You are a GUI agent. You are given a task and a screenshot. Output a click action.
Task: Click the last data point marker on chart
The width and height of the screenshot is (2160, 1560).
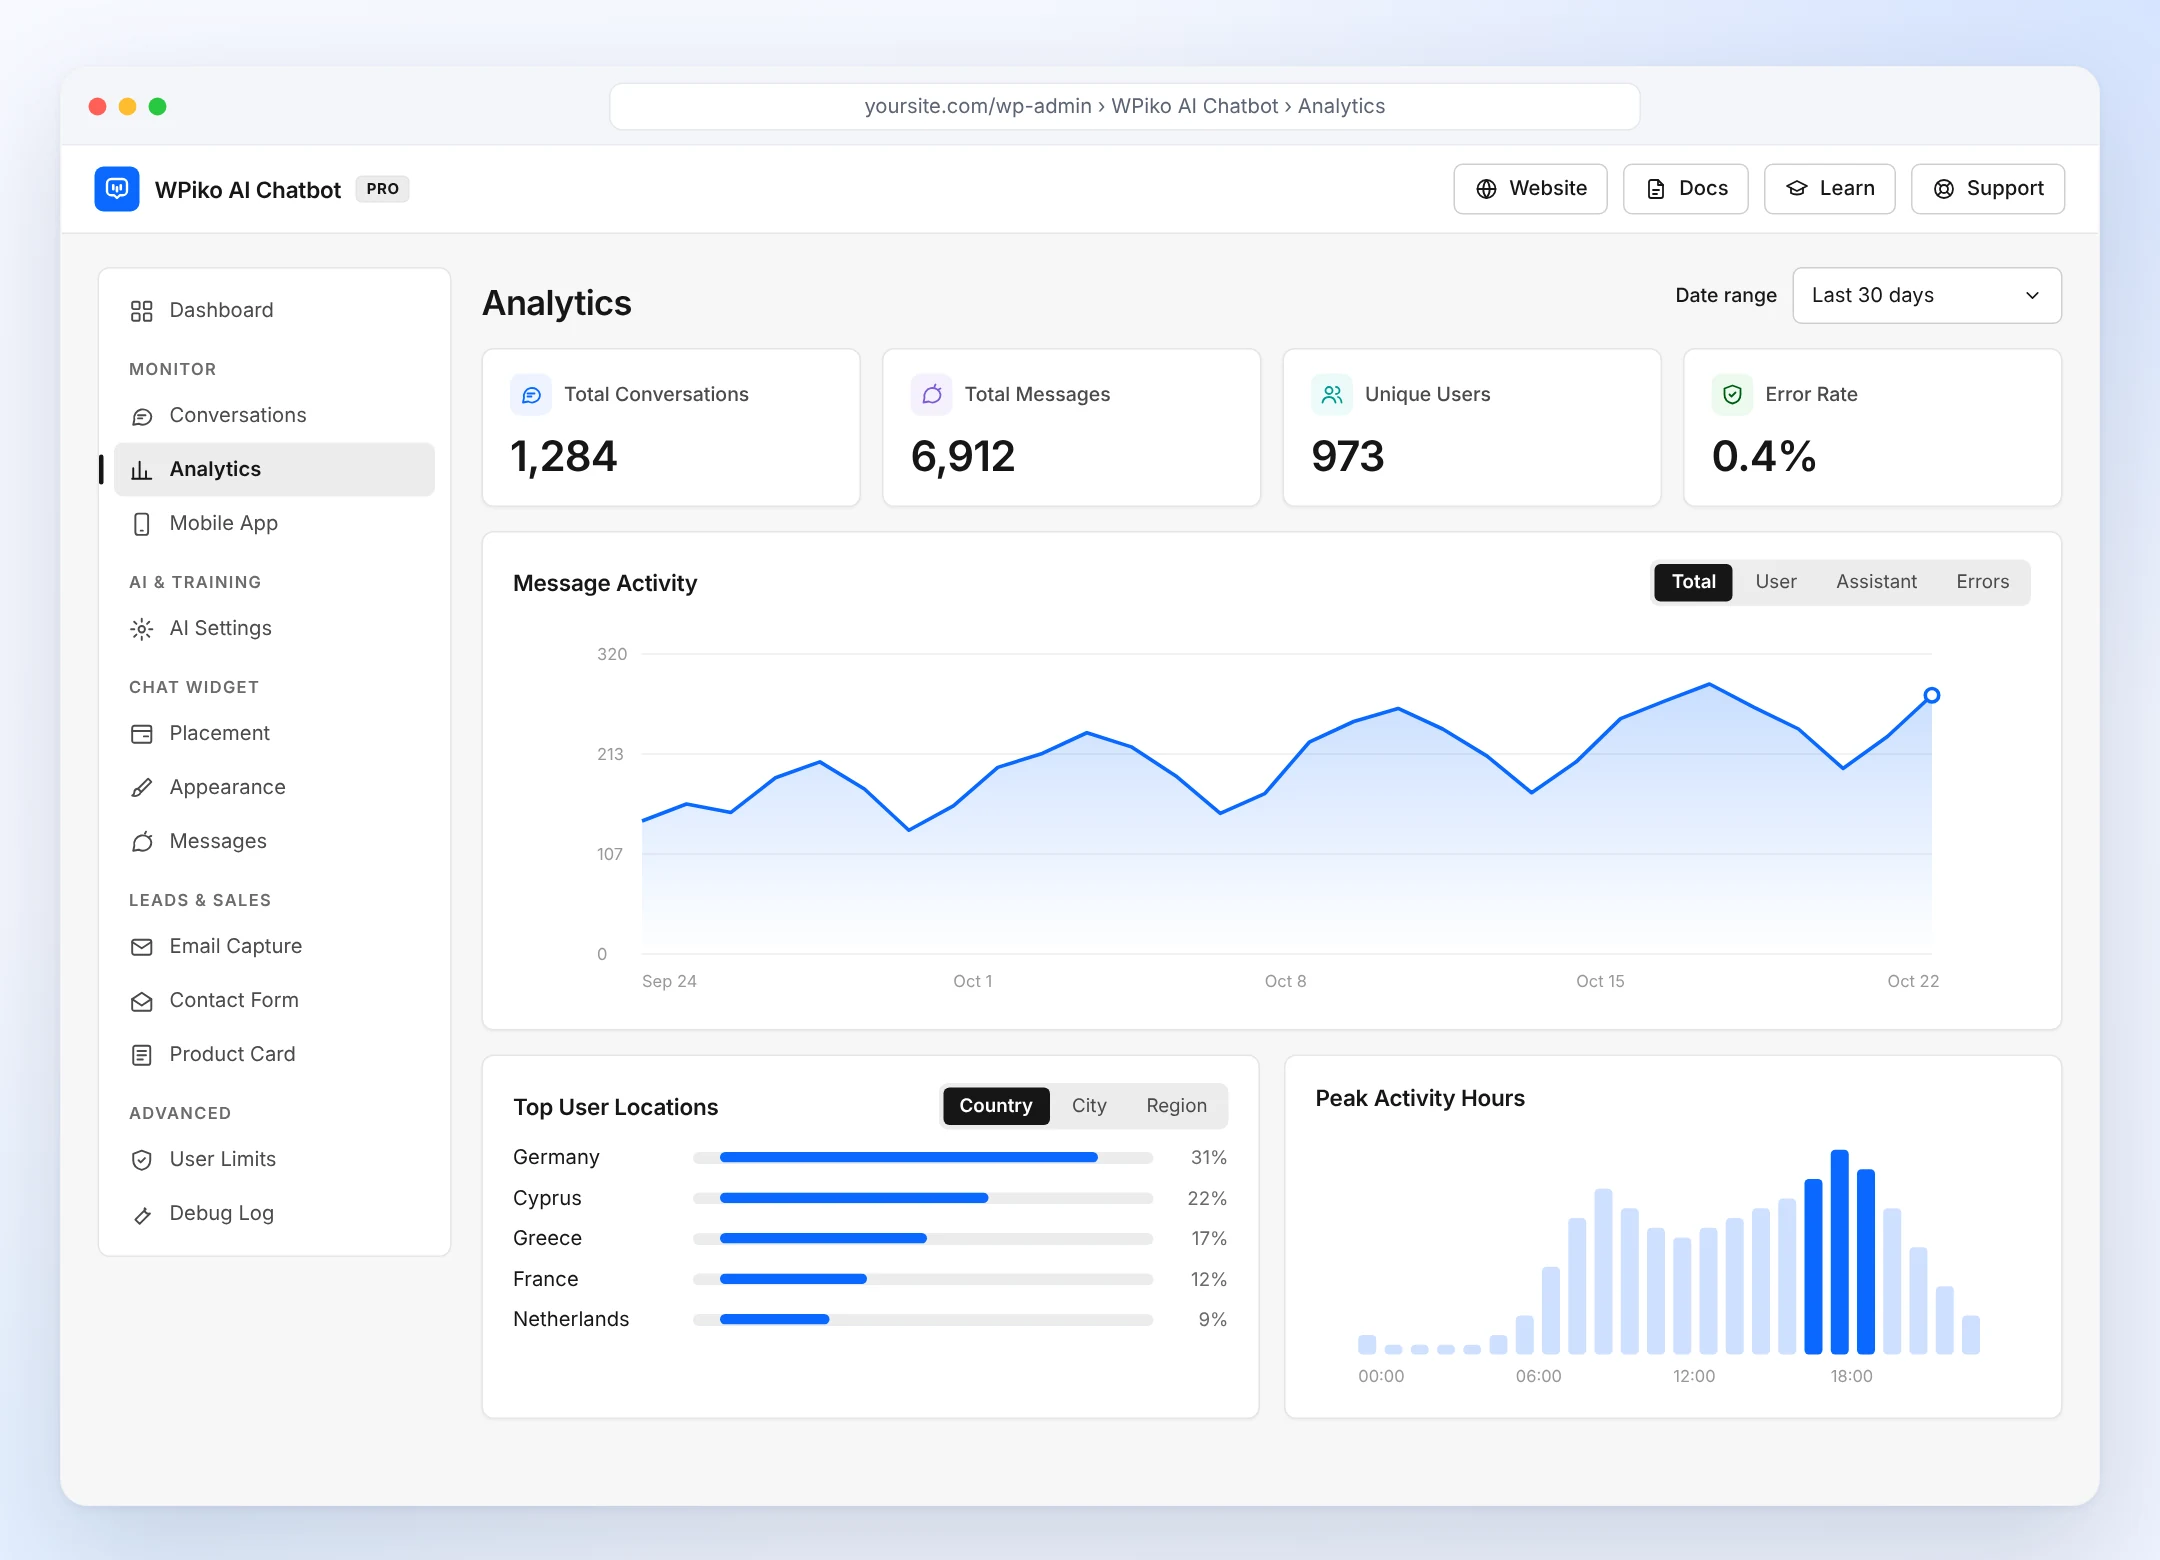tap(1932, 696)
